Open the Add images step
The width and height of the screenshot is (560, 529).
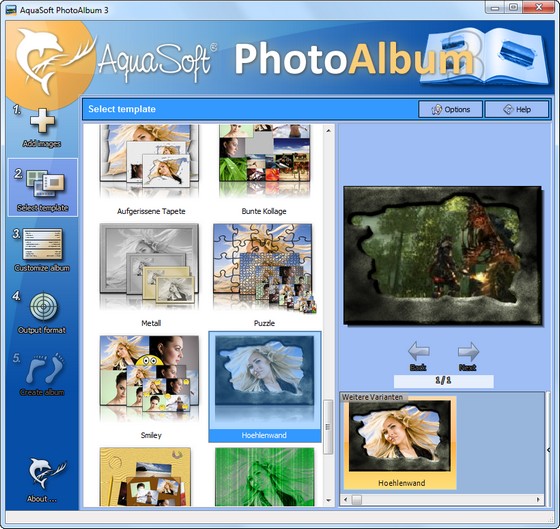click(x=42, y=128)
